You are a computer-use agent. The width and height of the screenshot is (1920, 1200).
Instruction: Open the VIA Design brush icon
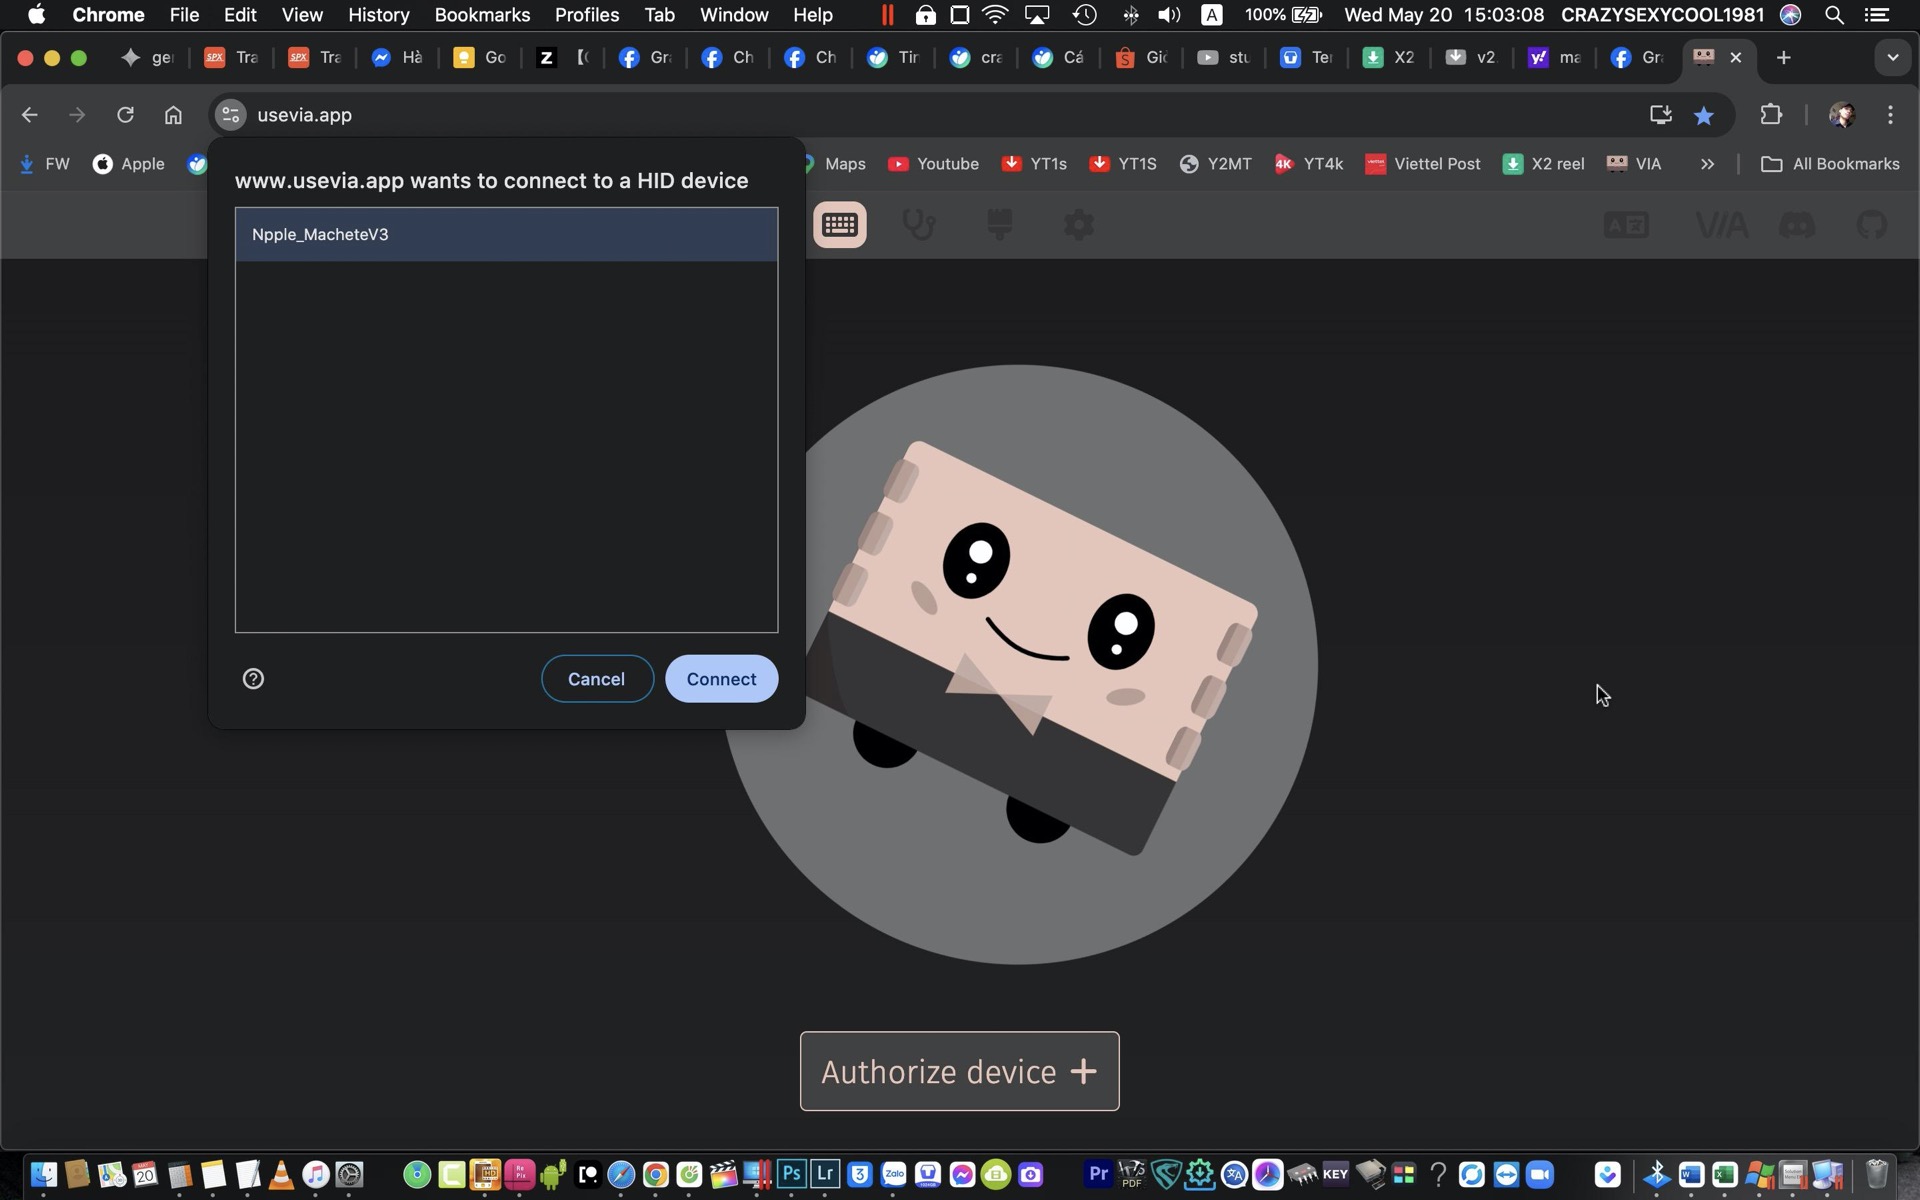click(999, 225)
